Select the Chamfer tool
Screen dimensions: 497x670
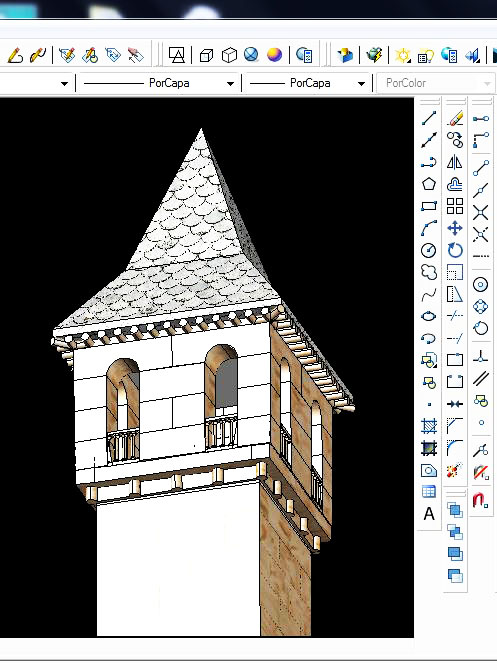tap(455, 426)
